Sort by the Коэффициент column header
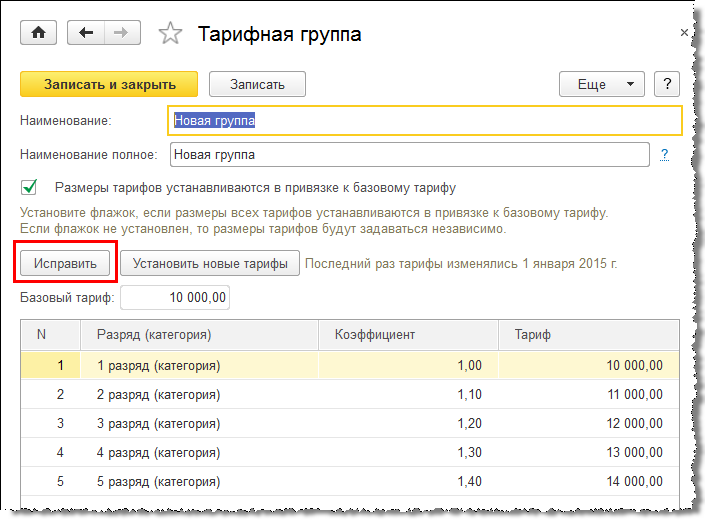 pos(408,334)
